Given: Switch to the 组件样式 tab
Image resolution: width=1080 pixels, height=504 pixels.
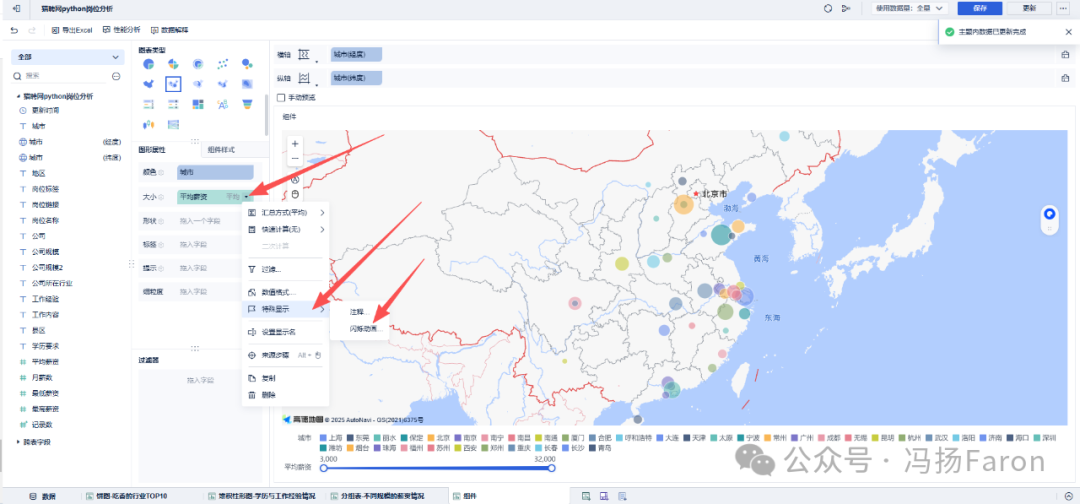Looking at the screenshot, I should pos(222,149).
